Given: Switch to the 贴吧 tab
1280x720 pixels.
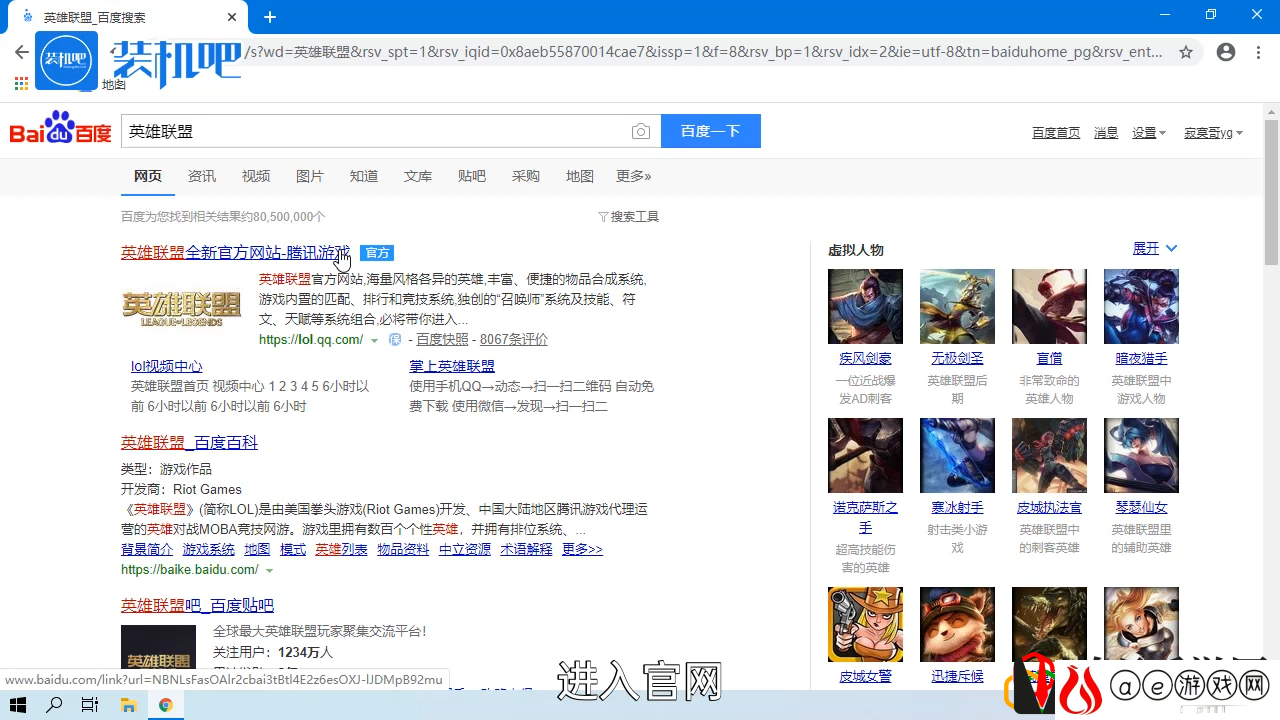Looking at the screenshot, I should [472, 176].
